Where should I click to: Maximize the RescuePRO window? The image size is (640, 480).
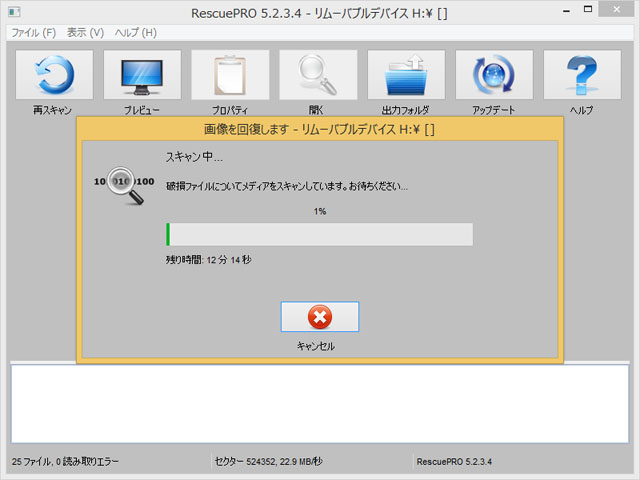tap(588, 9)
